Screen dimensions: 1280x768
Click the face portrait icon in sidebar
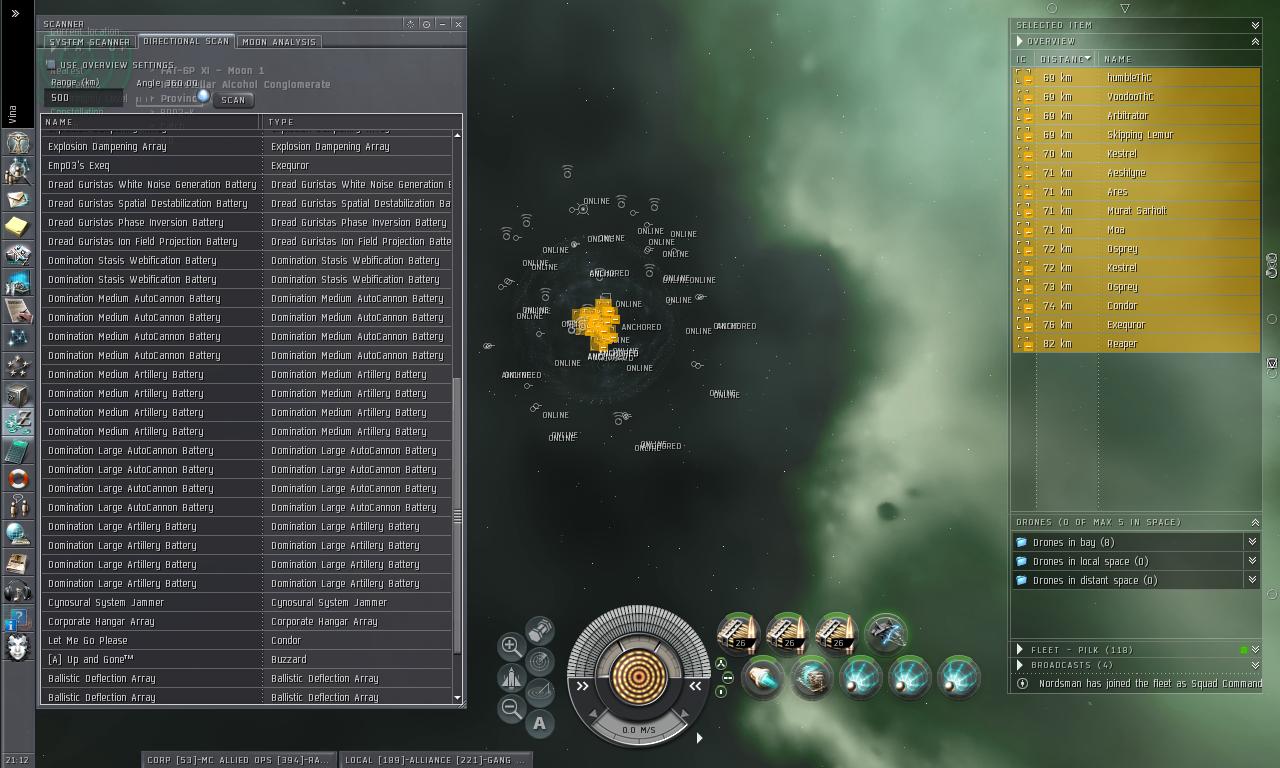tap(18, 647)
